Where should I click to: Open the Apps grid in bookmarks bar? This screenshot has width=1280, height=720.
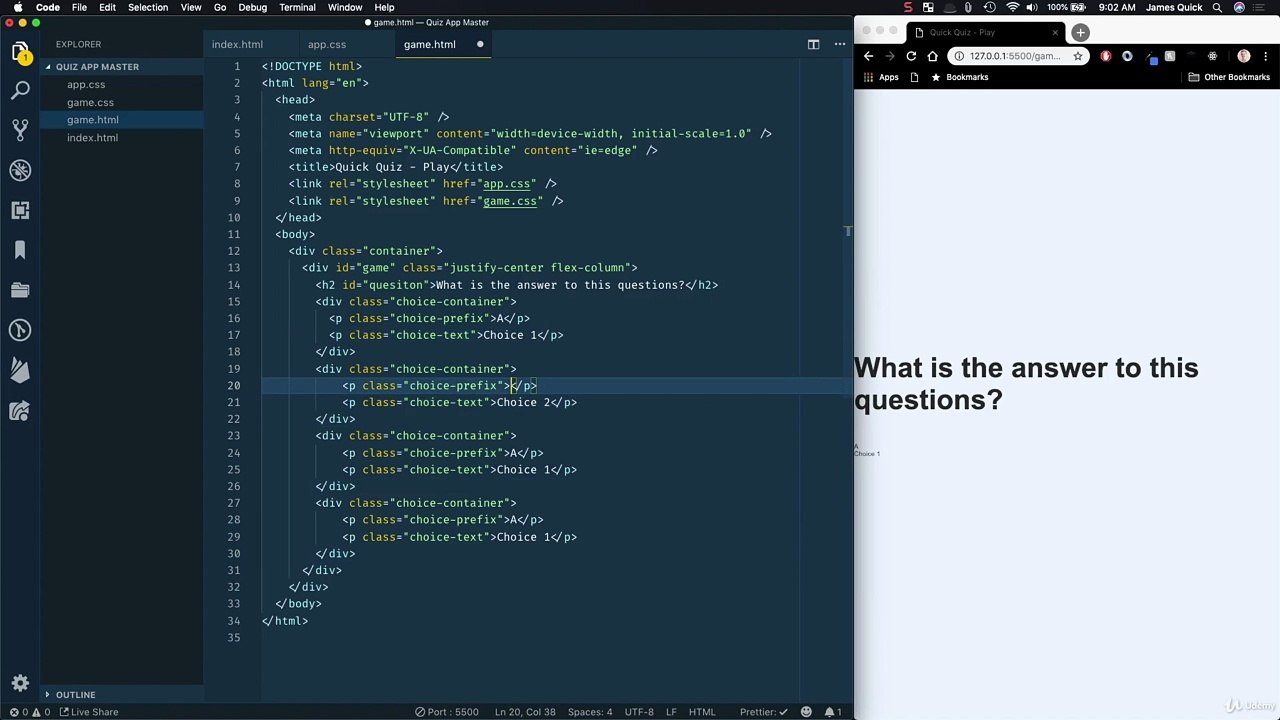tap(880, 77)
